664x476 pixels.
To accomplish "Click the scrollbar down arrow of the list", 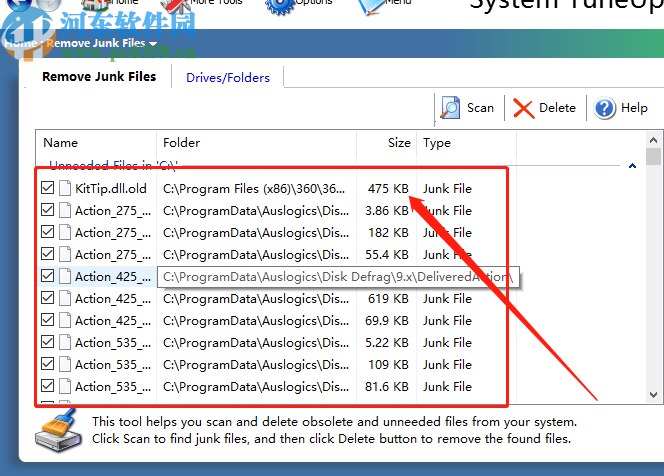I will pos(653,395).
